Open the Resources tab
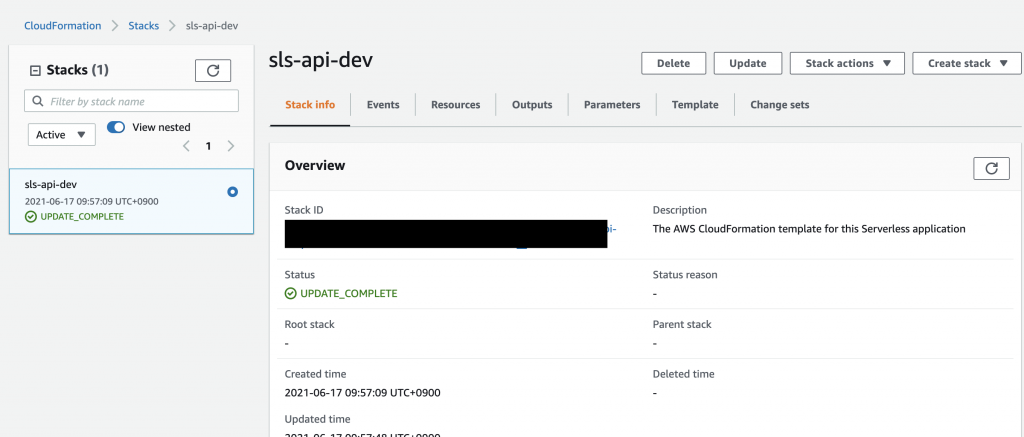The image size is (1024, 437). 456,105
